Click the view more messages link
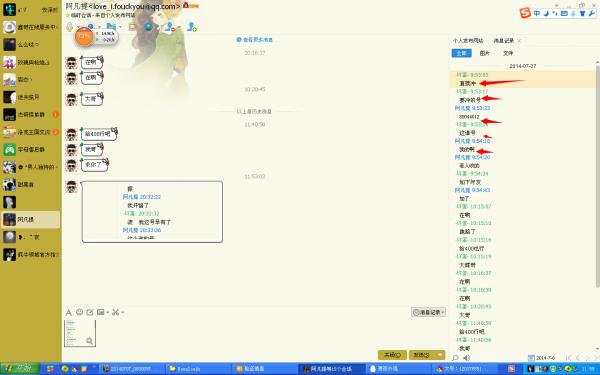600x375 pixels. [254, 39]
